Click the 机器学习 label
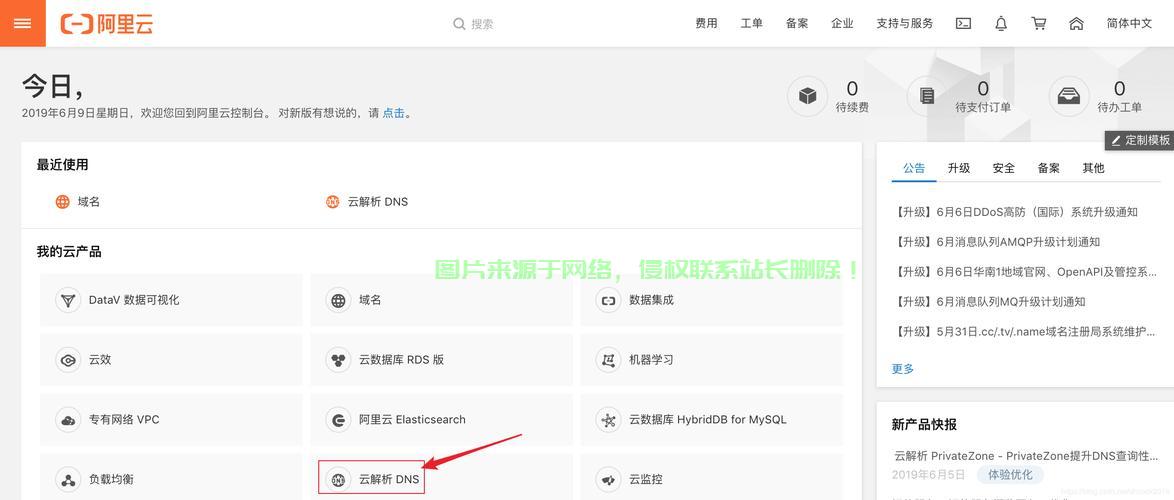Image resolution: width=1174 pixels, height=500 pixels. pyautogui.click(x=651, y=360)
